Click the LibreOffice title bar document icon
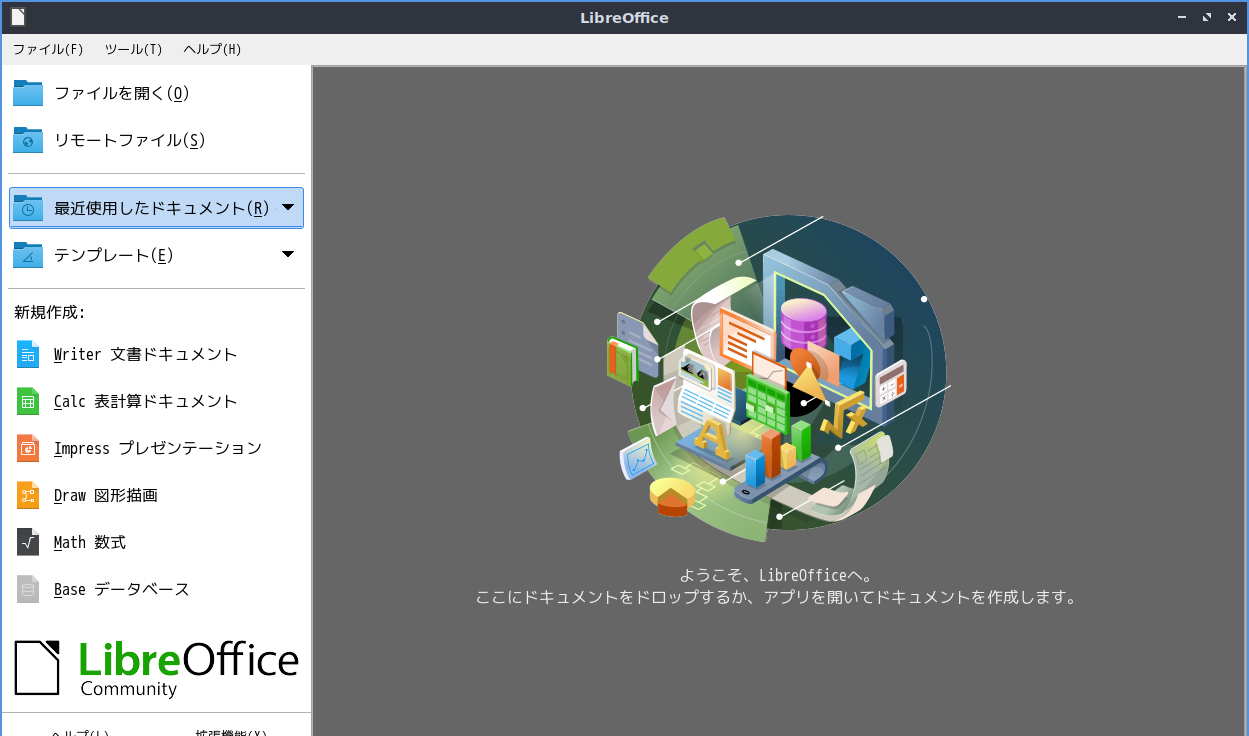 tap(17, 17)
